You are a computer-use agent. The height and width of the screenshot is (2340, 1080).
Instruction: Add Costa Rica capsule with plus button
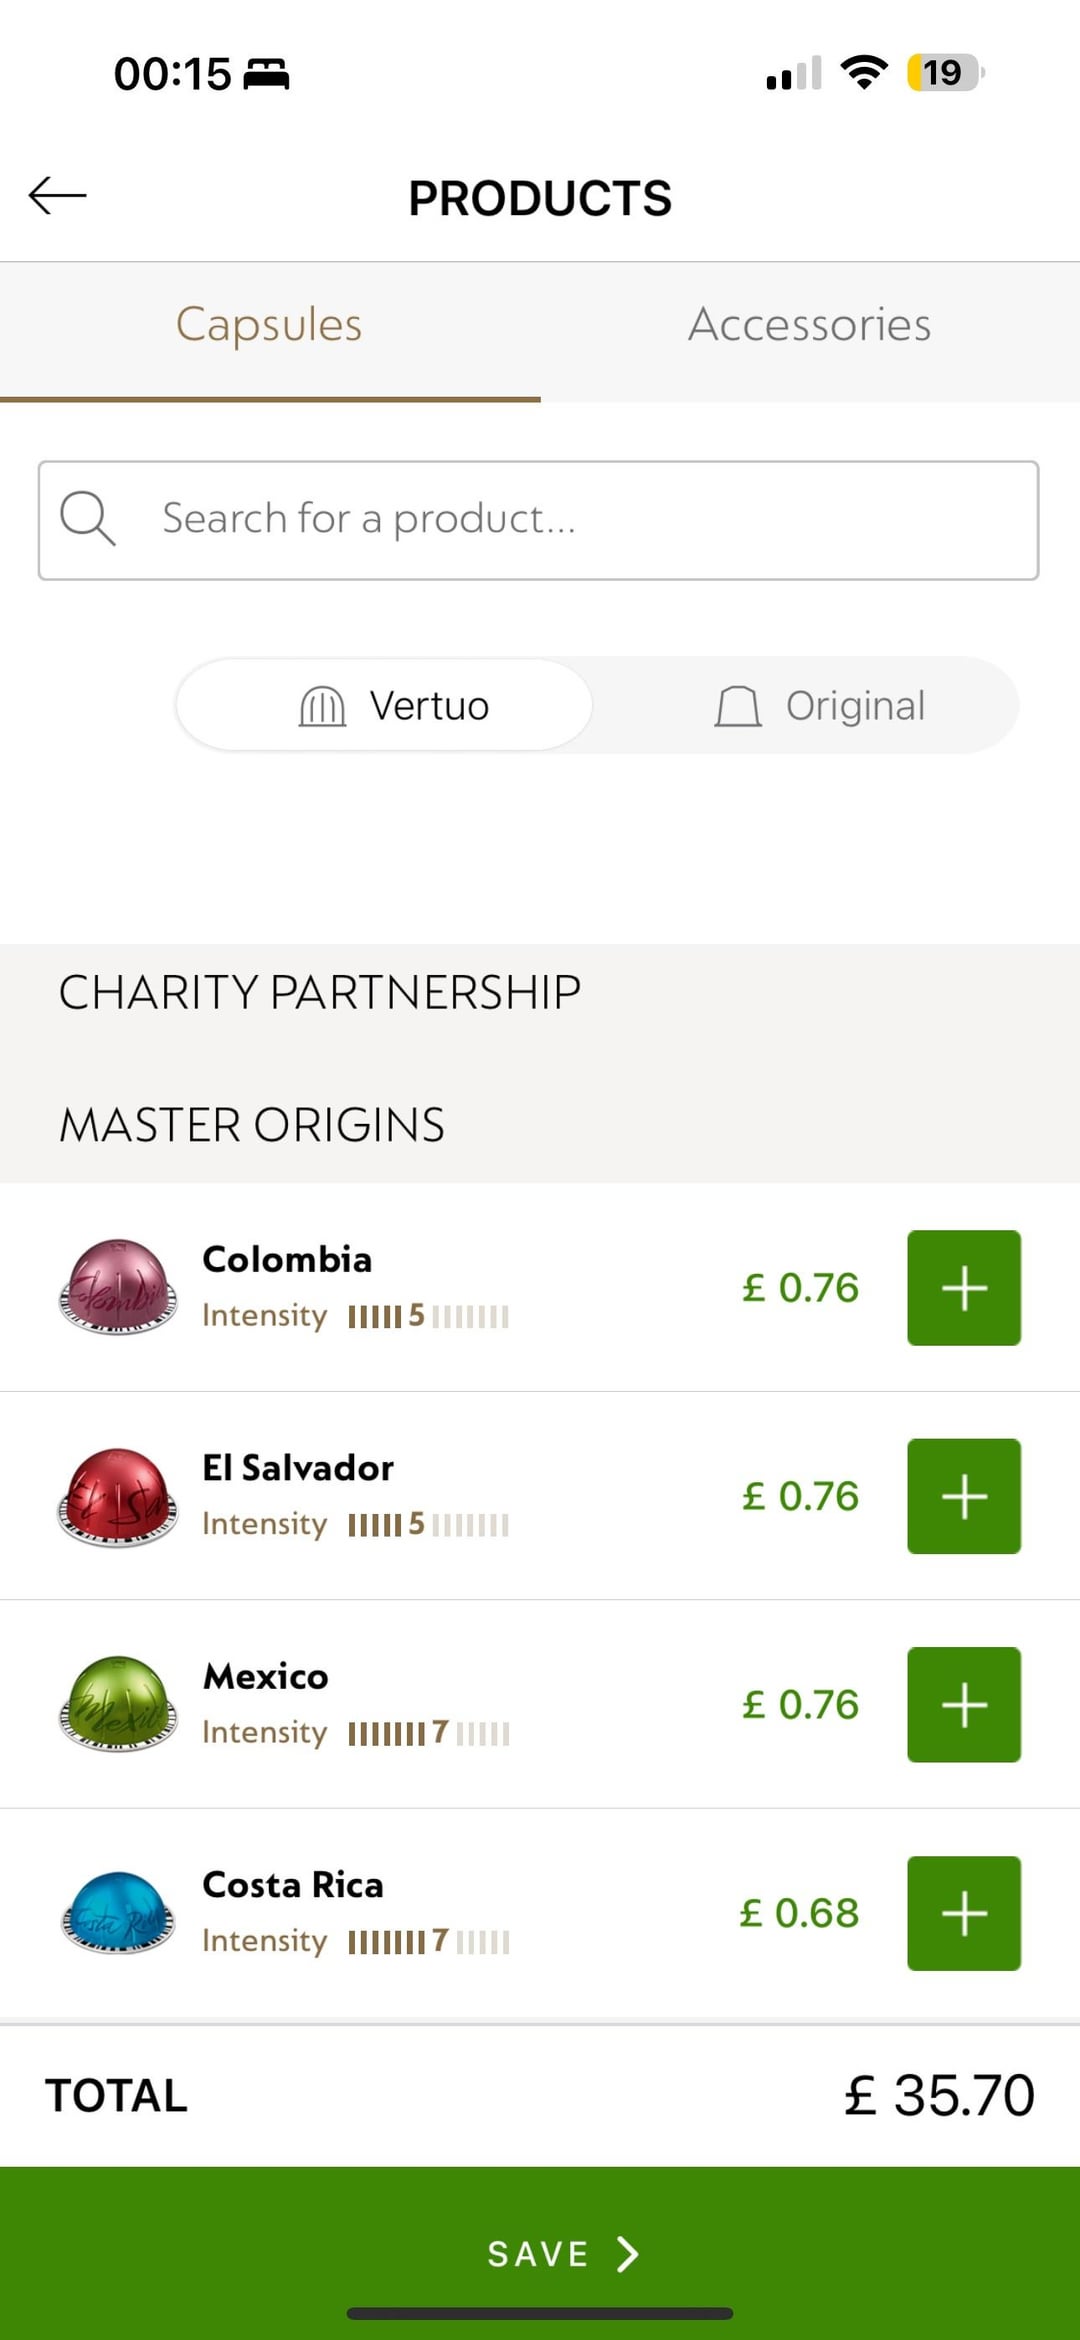click(963, 1913)
